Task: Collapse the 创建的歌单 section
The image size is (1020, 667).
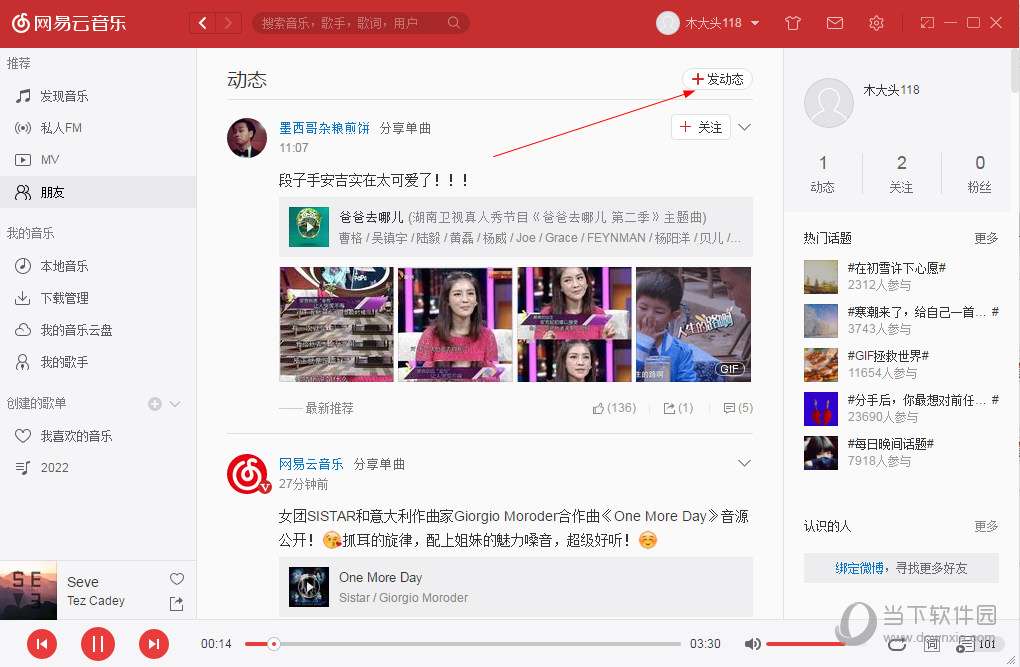Action: (x=175, y=404)
